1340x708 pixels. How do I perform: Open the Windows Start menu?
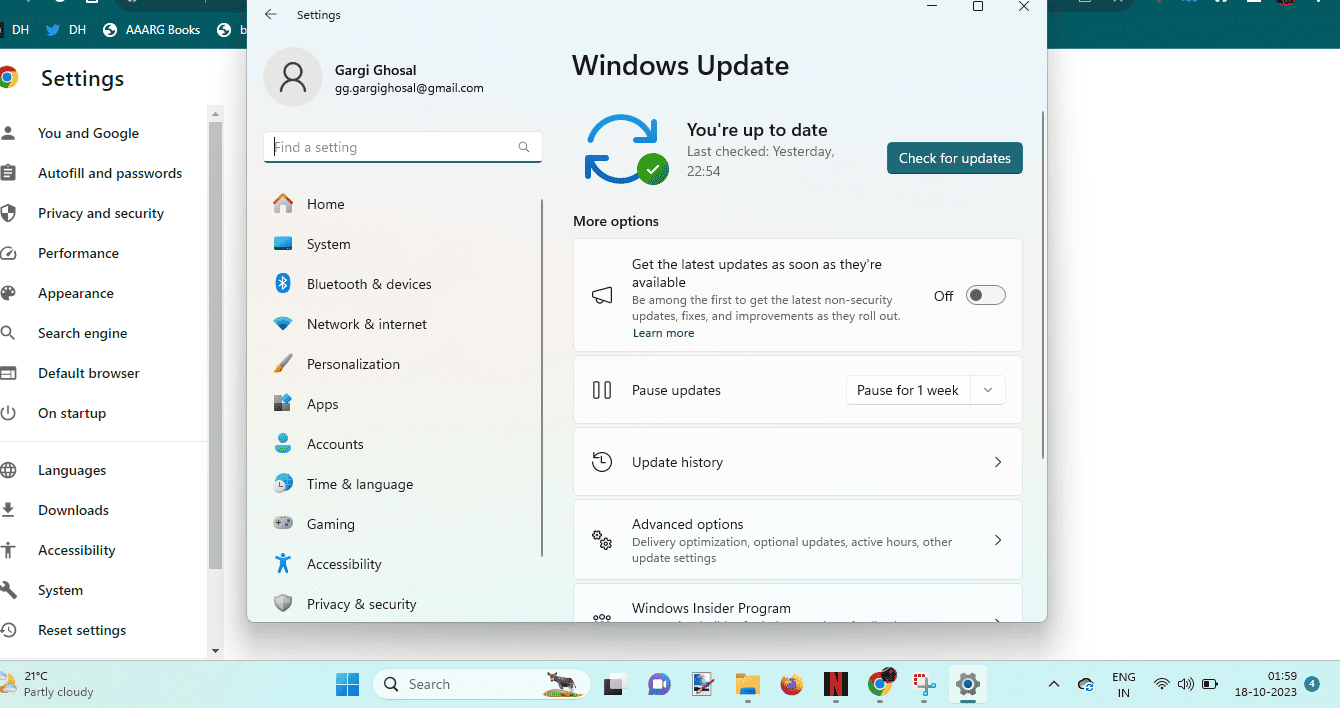tap(347, 684)
